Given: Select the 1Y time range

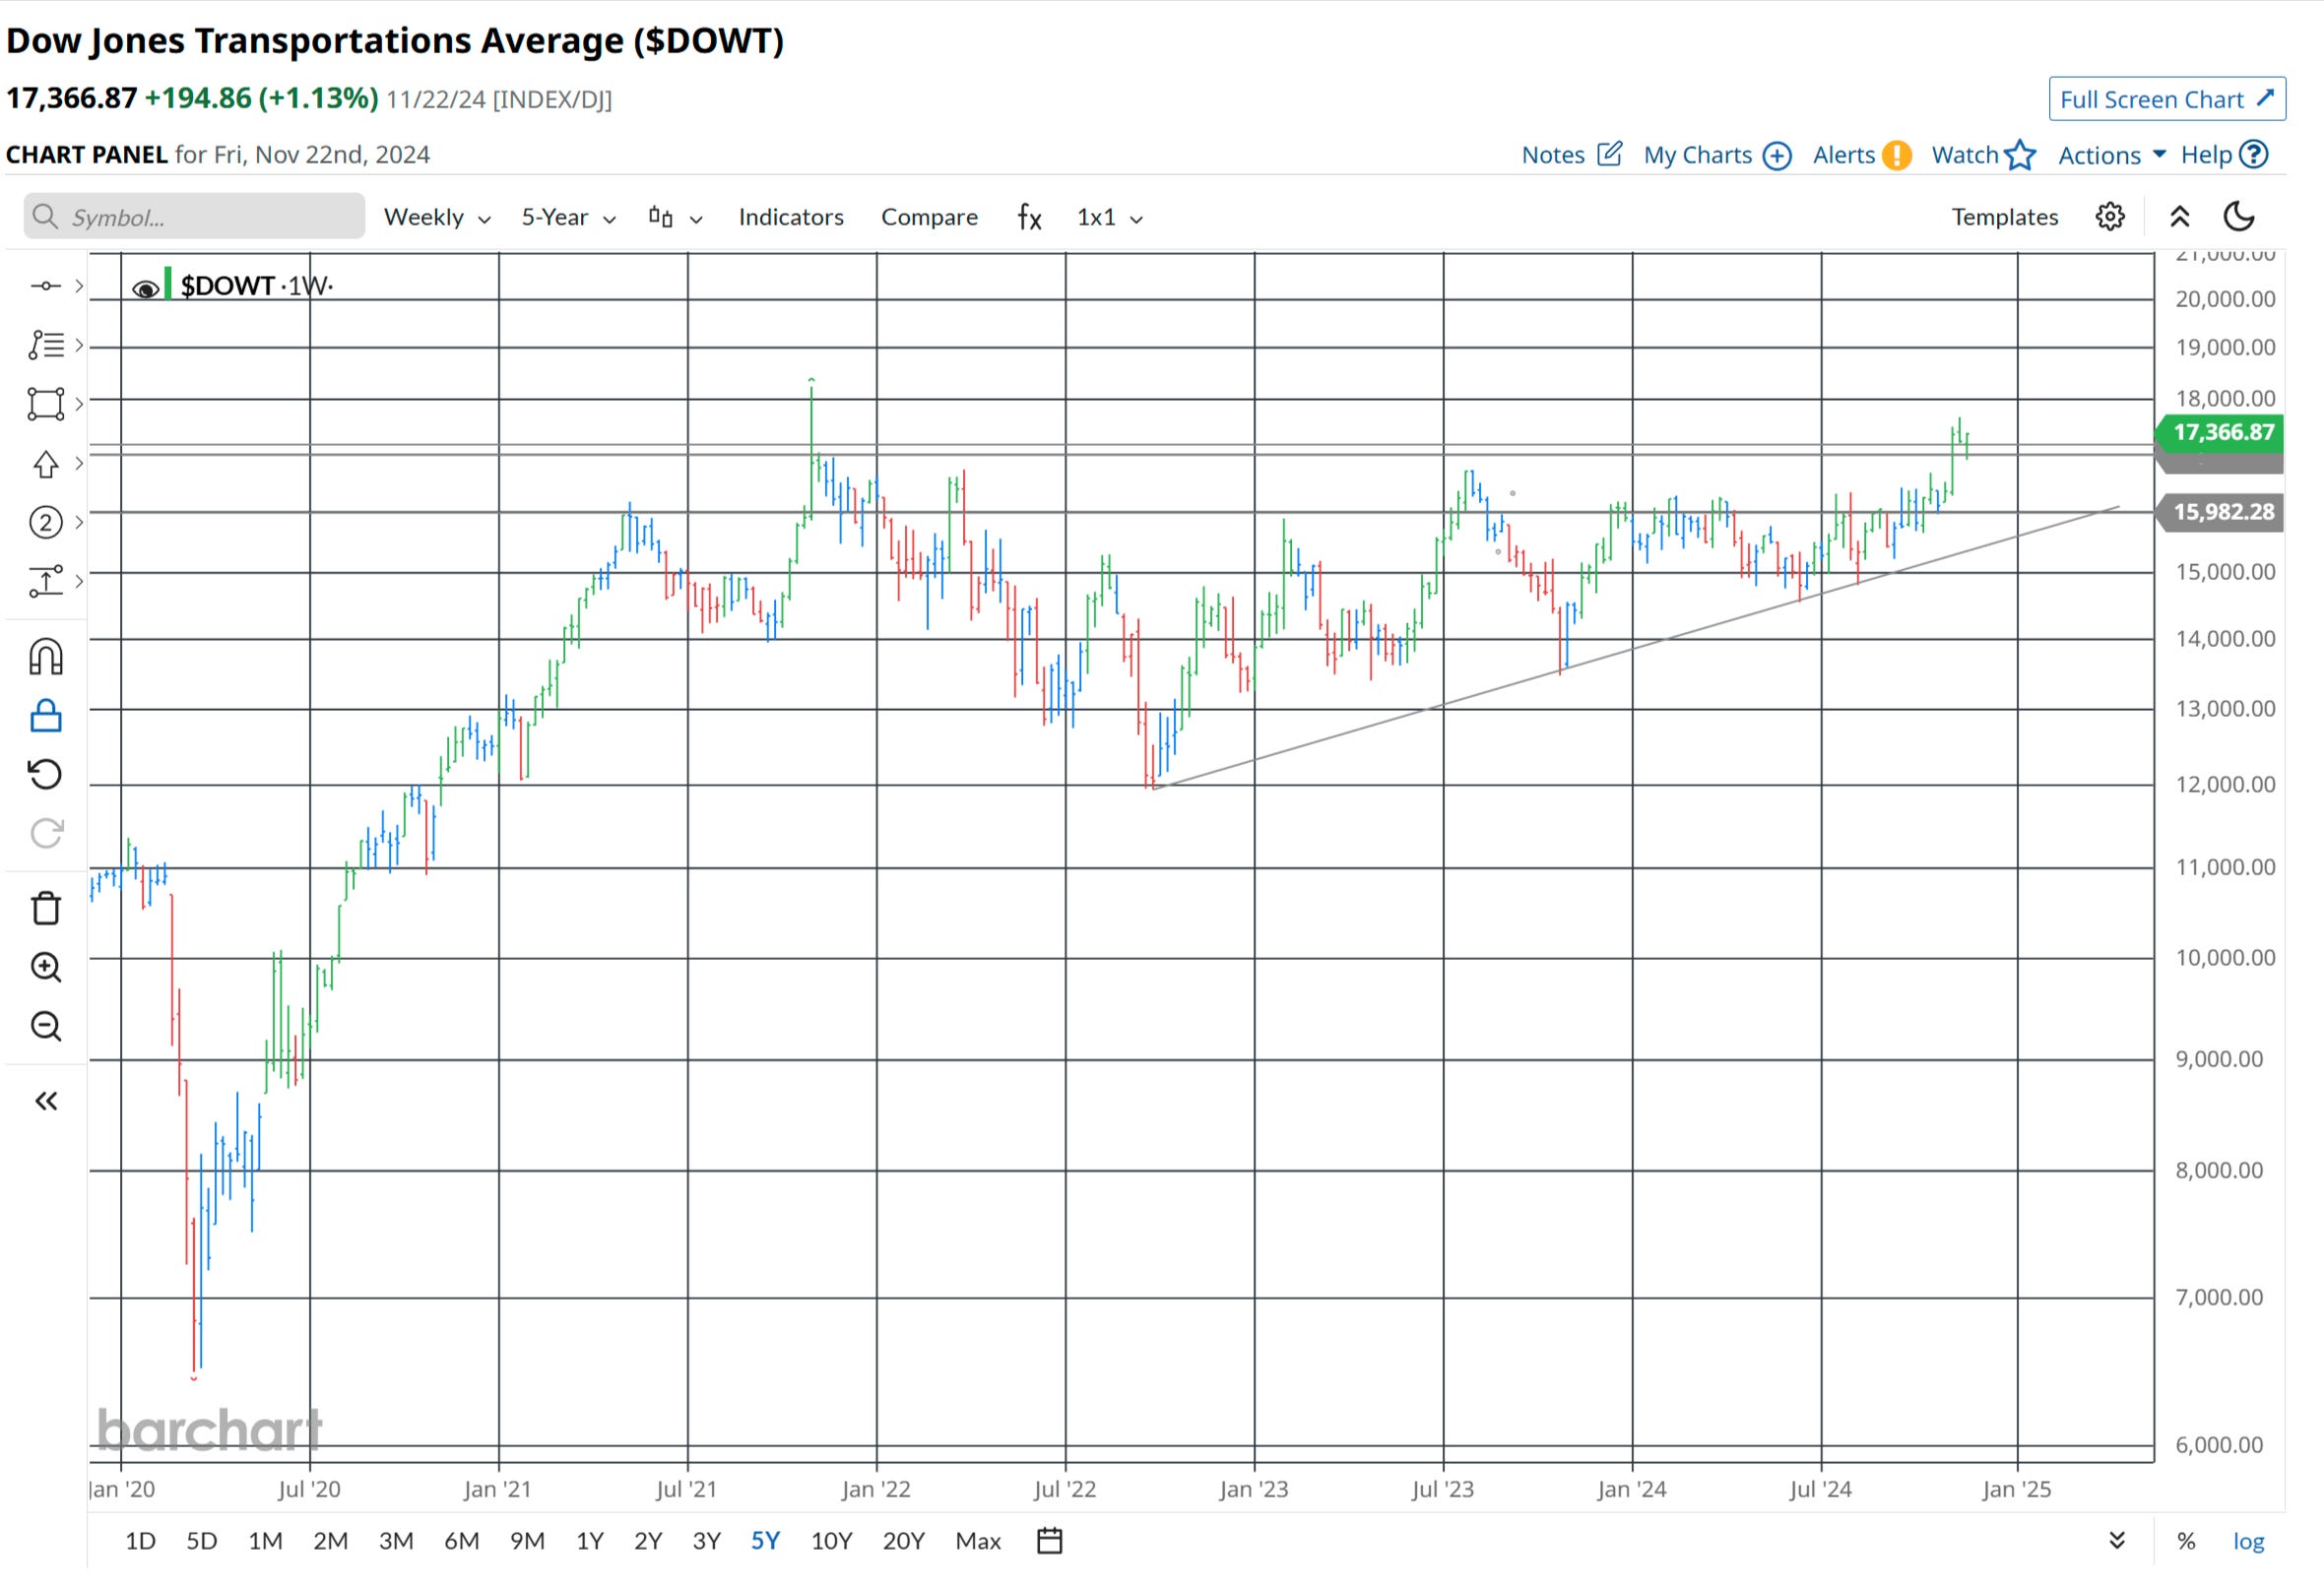Looking at the screenshot, I should coord(590,1540).
